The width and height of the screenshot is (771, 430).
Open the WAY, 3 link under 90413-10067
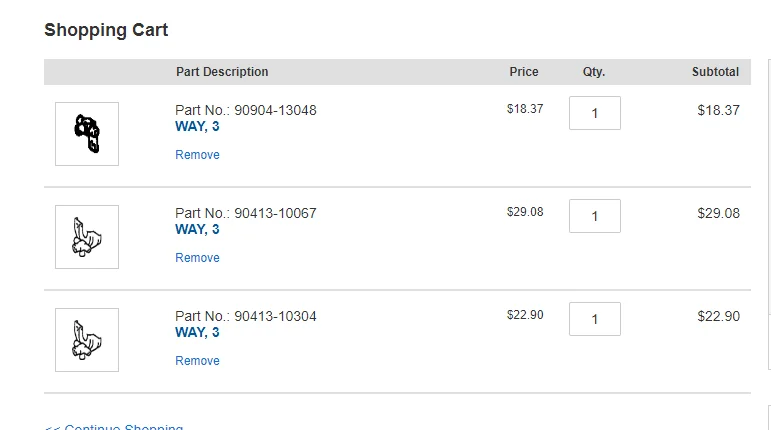197,230
